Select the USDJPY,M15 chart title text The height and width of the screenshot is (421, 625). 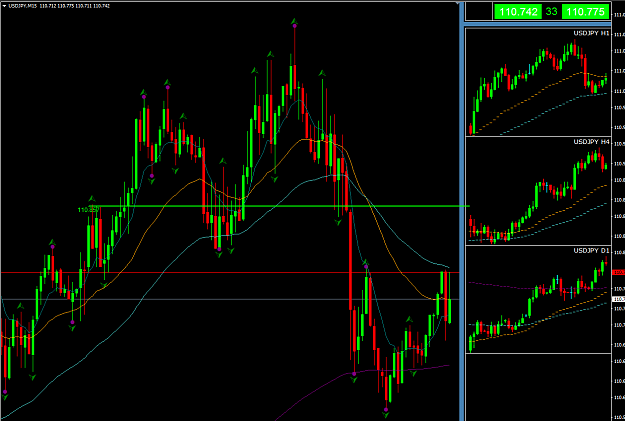click(22, 6)
